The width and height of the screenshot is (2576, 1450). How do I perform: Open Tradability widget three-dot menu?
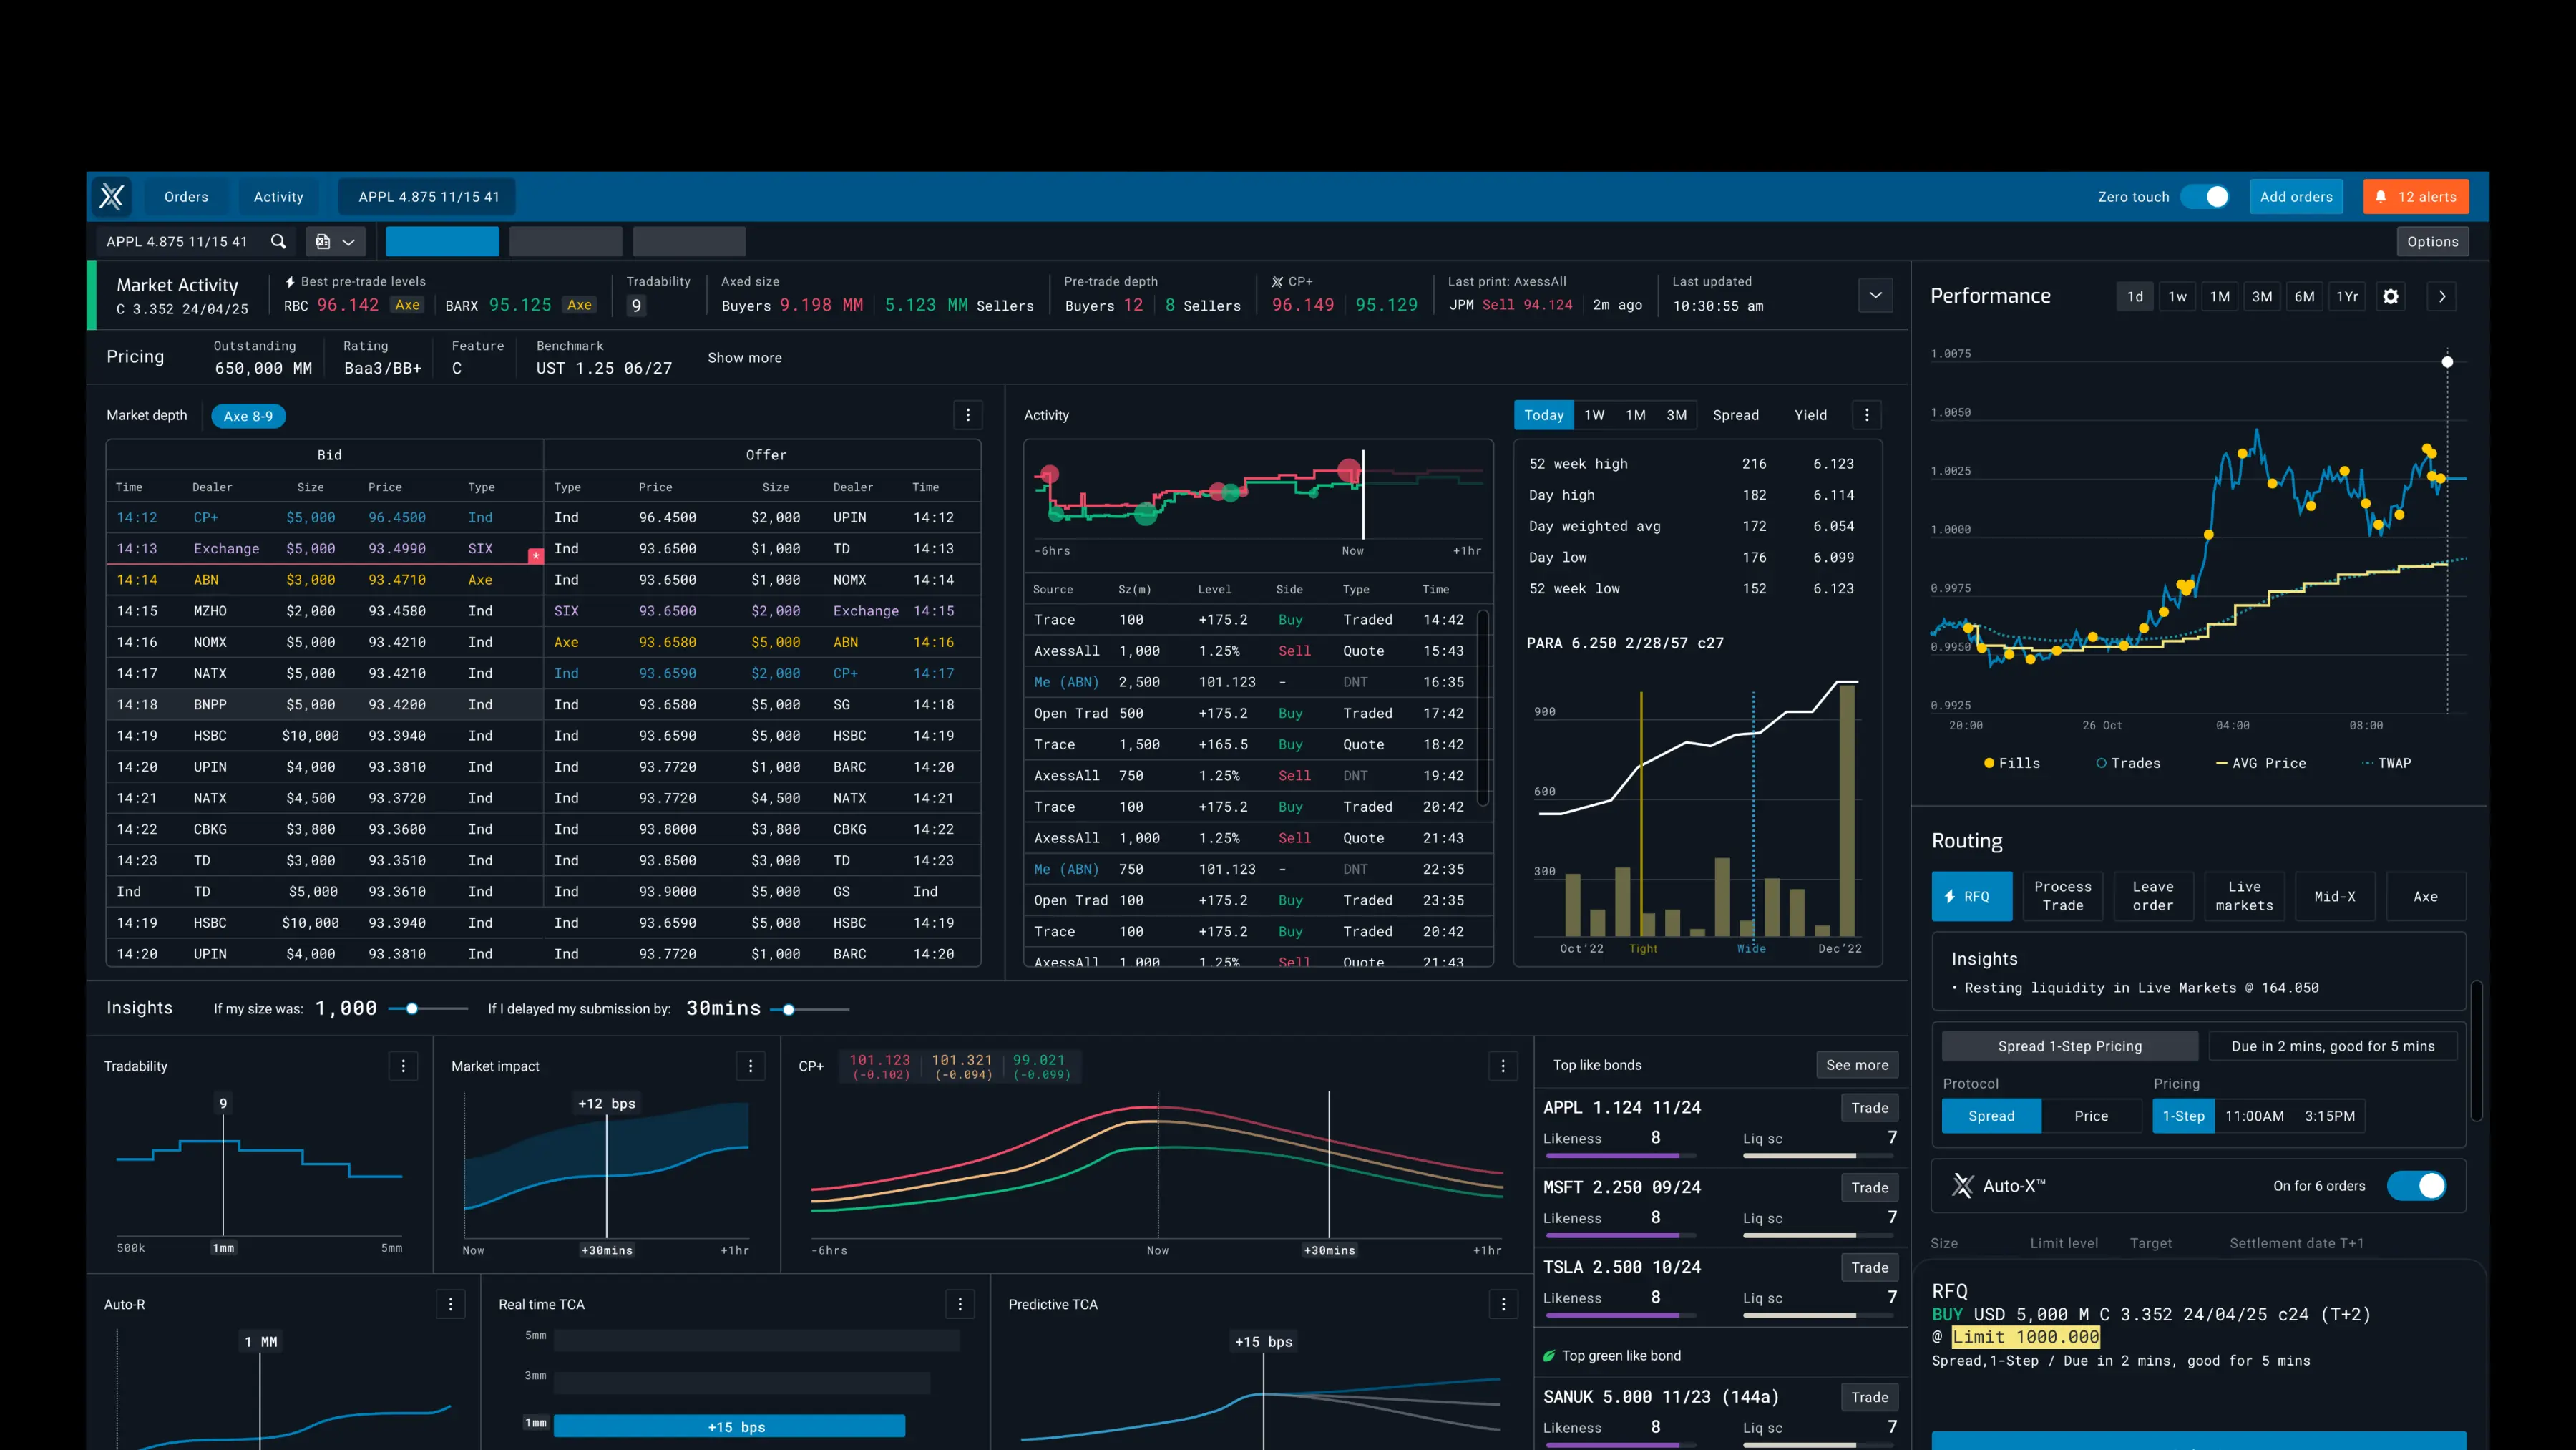tap(403, 1066)
